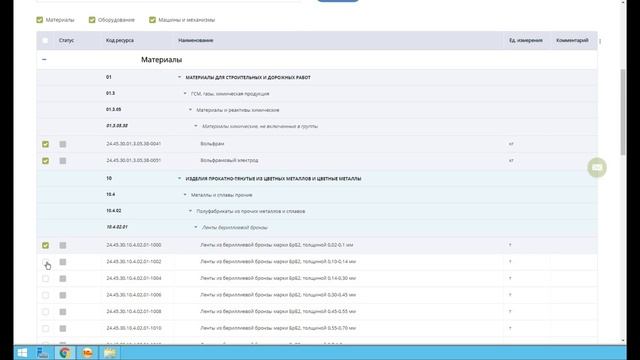Click the status icon in Вольфрамовый электрод row

(x=62, y=161)
